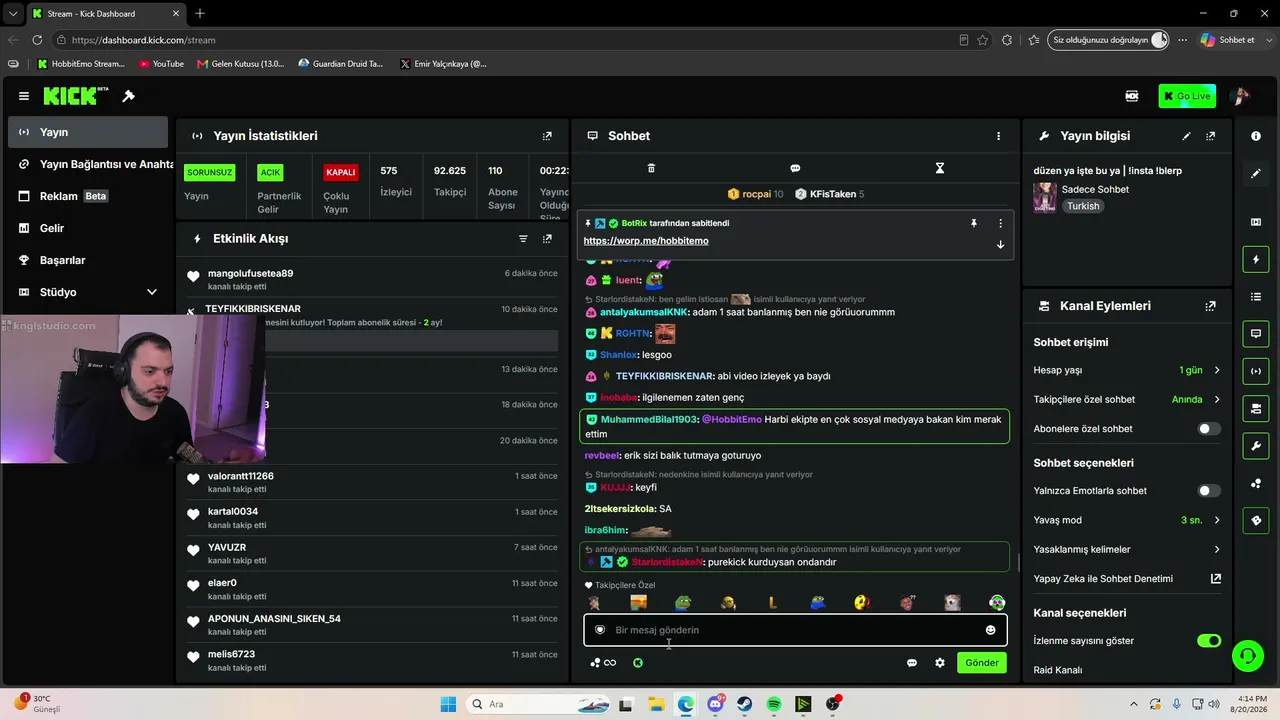1280x720 pixels.
Task: Send message with Gönder button
Action: [x=982, y=663]
